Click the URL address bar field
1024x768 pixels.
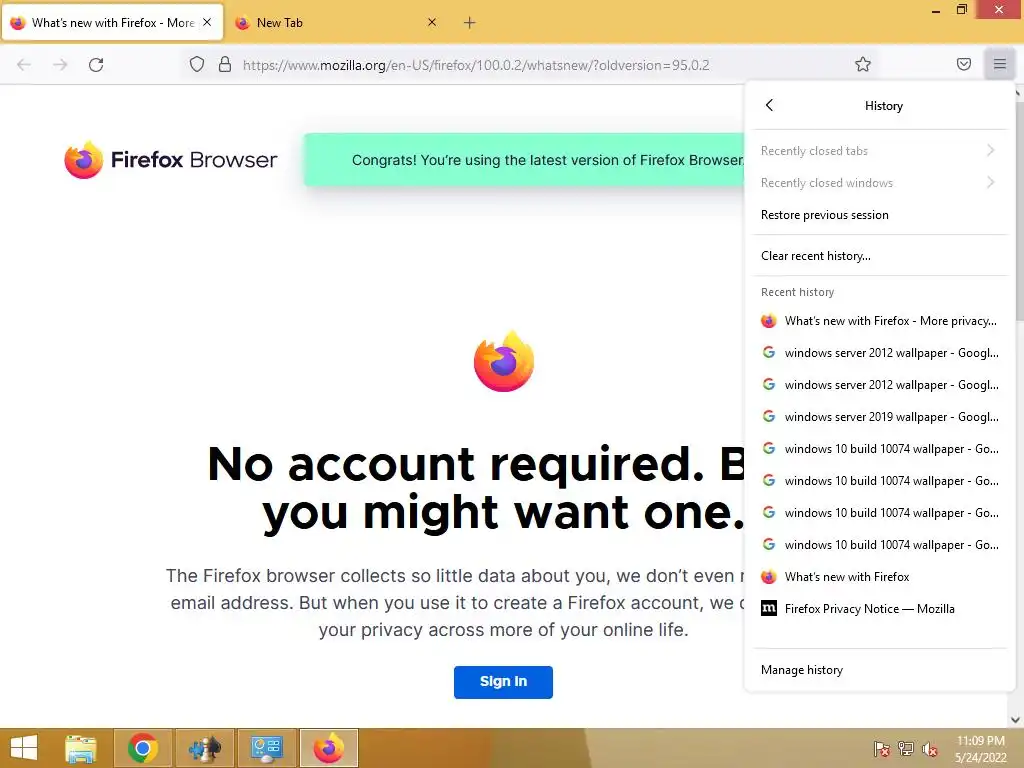point(532,65)
